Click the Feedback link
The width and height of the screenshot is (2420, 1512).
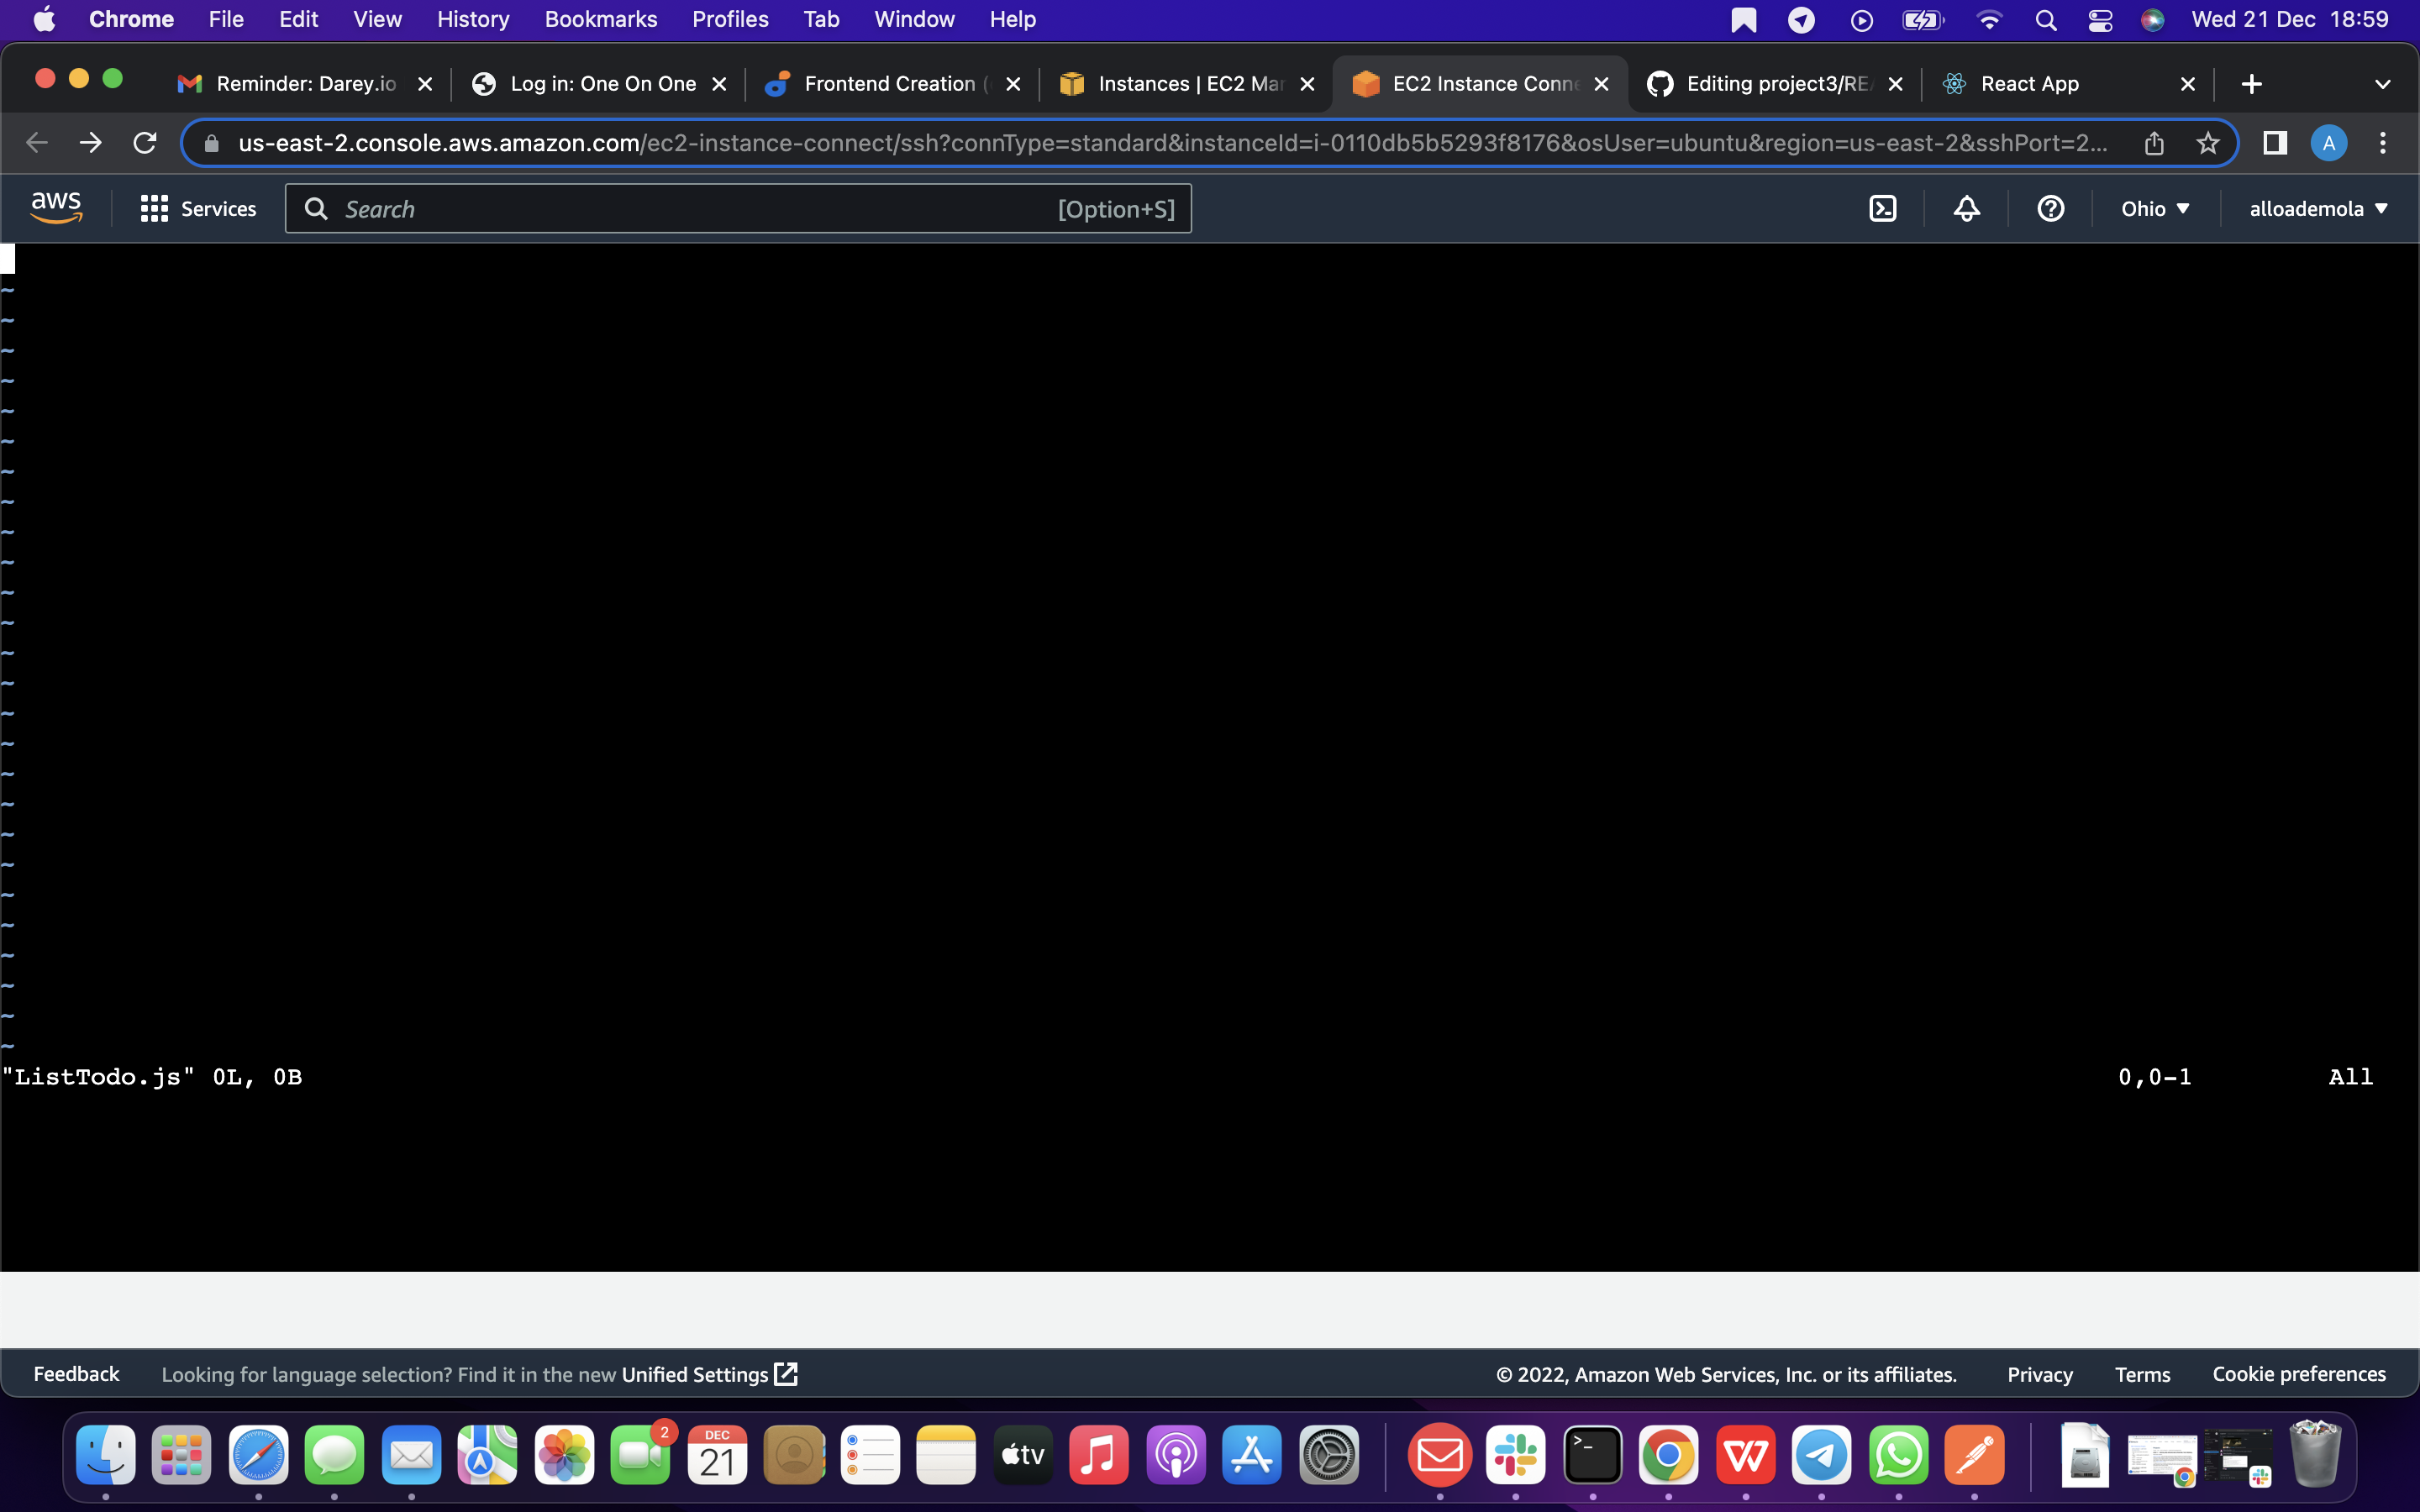tap(75, 1373)
